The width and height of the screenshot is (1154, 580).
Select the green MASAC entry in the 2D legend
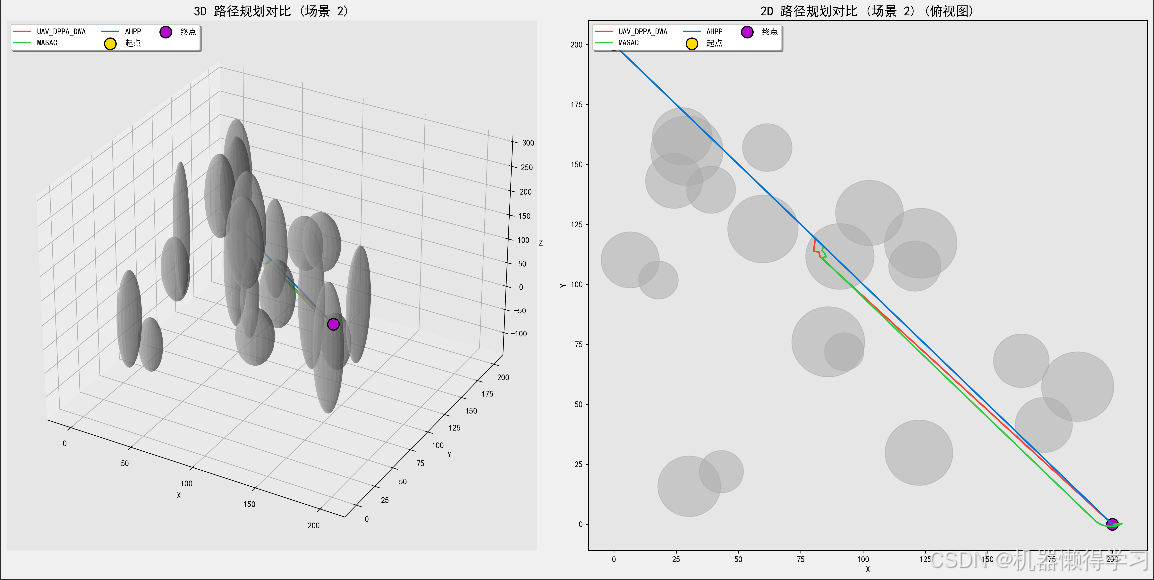617,43
